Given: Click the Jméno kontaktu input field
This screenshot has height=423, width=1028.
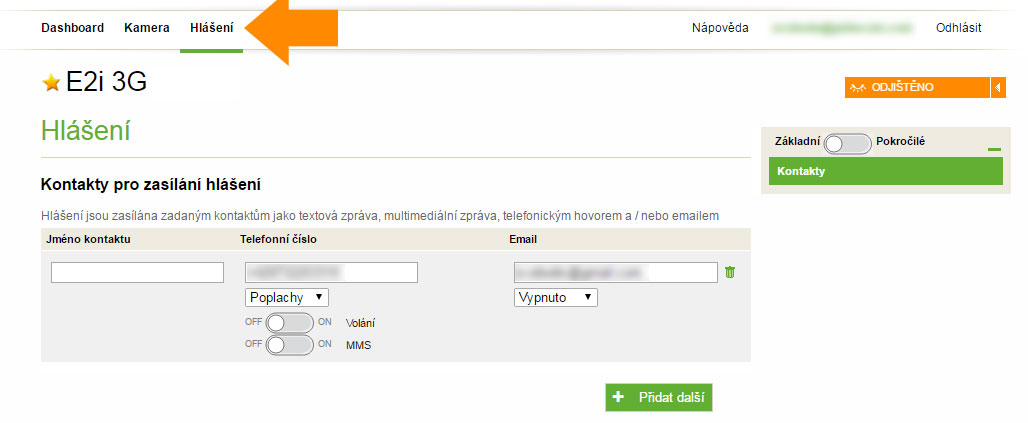Looking at the screenshot, I should (x=137, y=273).
